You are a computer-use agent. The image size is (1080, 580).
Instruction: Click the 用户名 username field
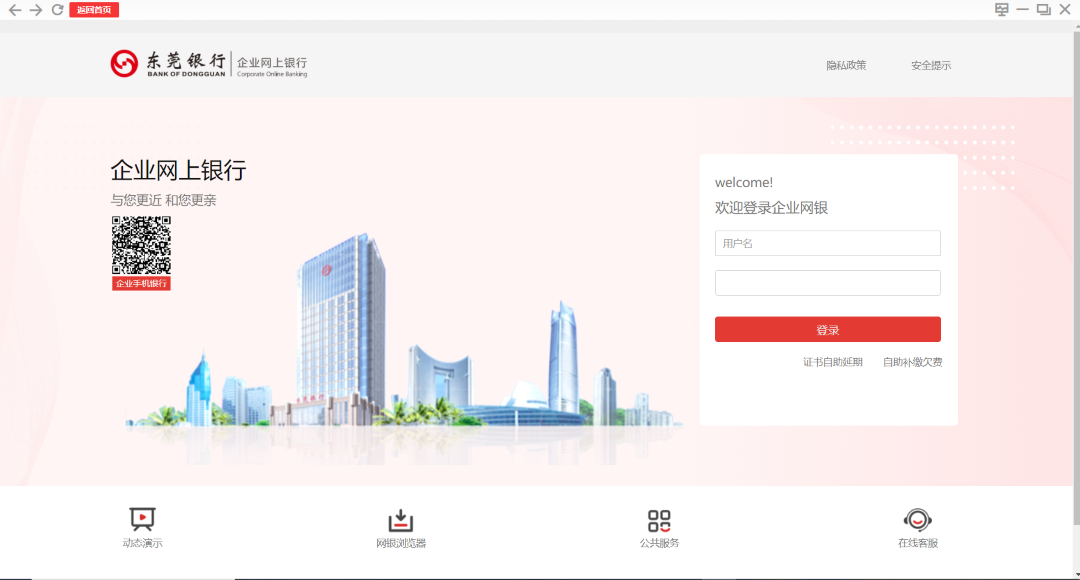[x=827, y=243]
